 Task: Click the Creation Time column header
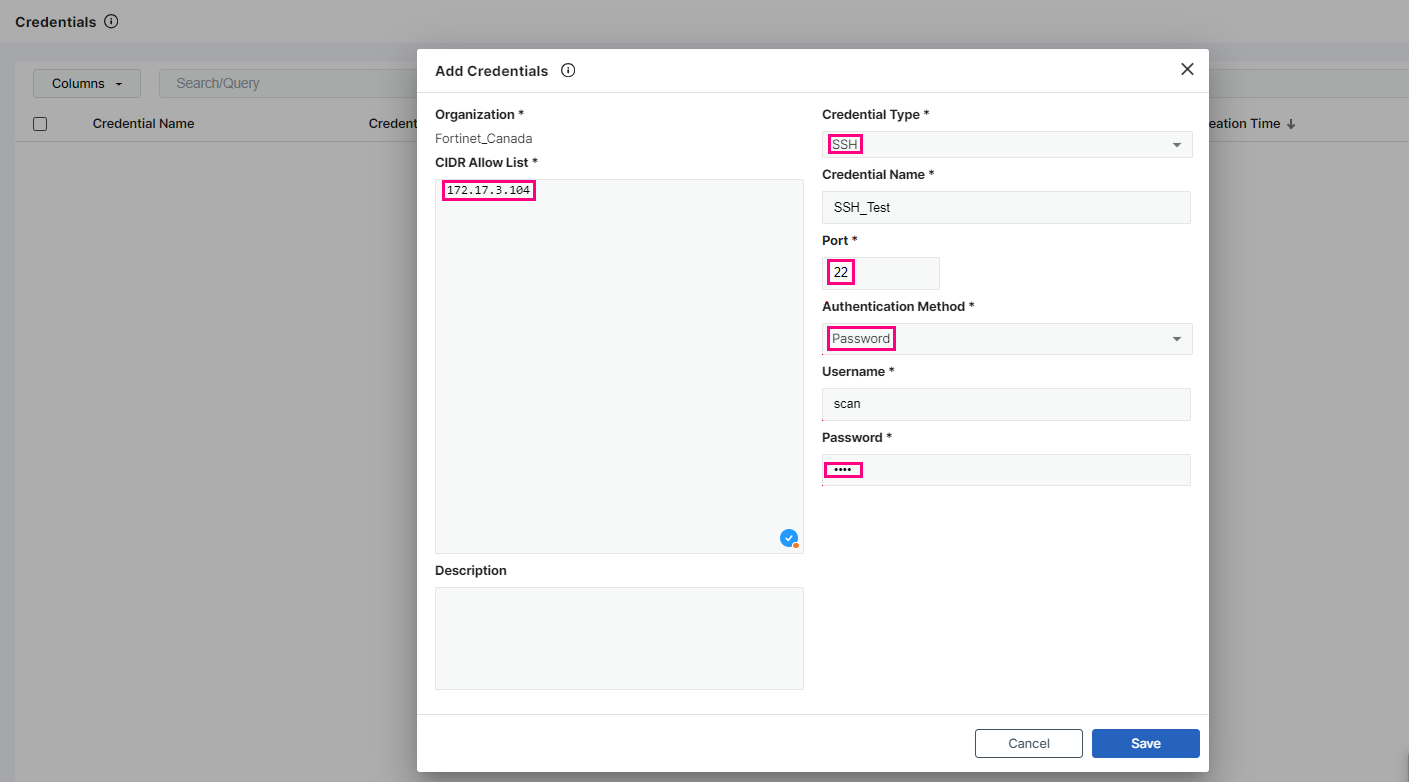click(1243, 124)
